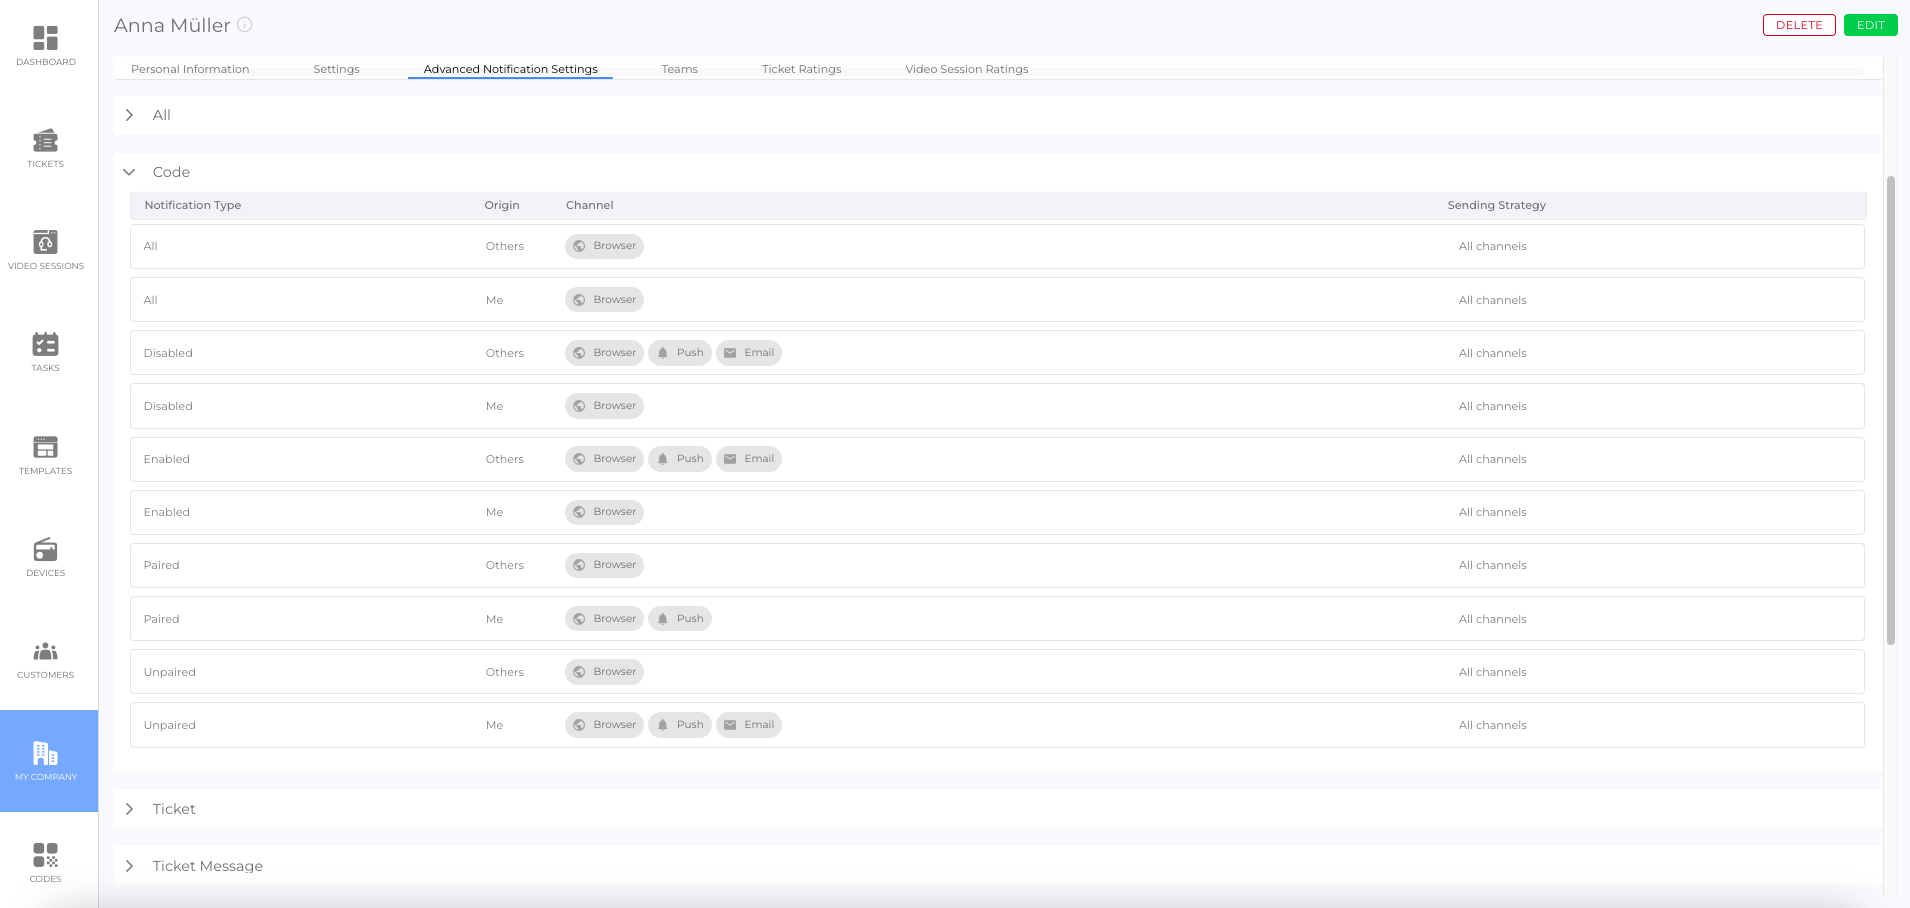Open the Templates section icon
The width and height of the screenshot is (1910, 908).
tap(45, 448)
